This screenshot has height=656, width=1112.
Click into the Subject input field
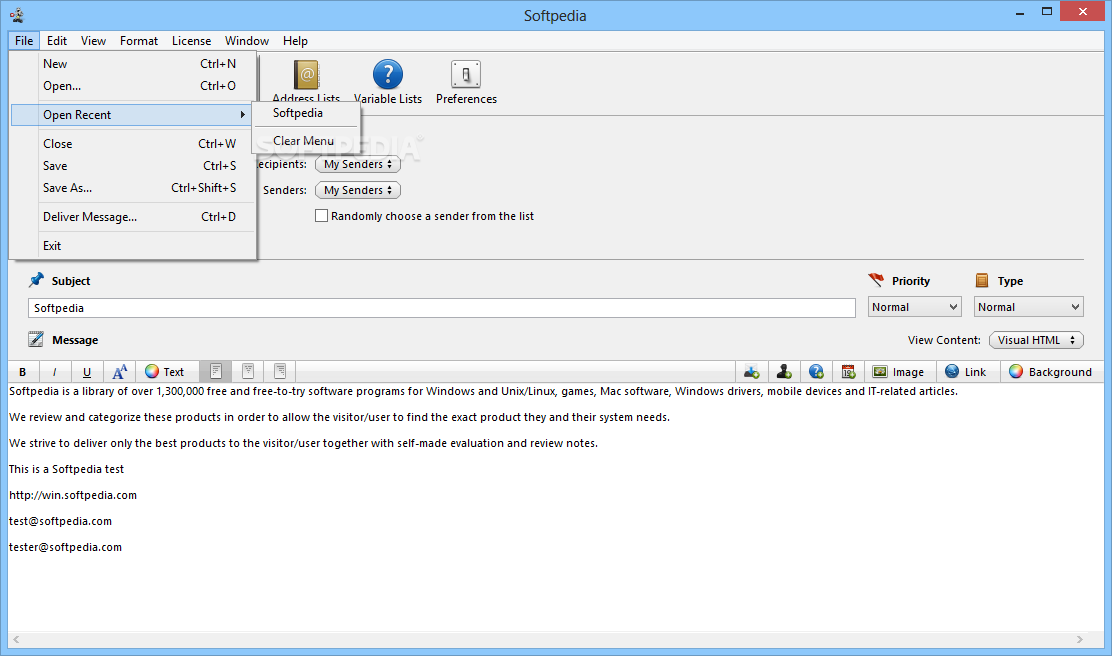[442, 308]
